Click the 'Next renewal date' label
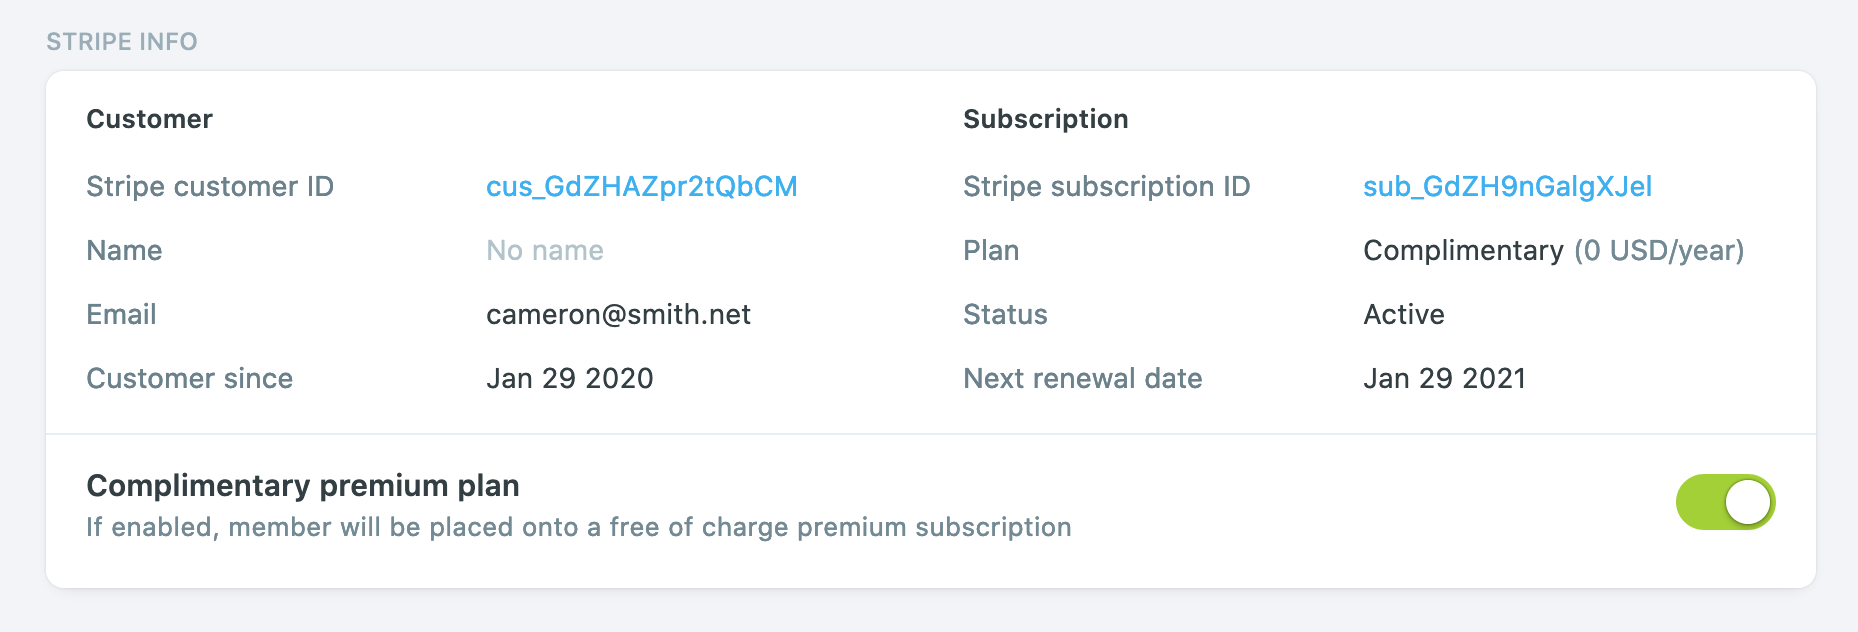Screen dimensions: 1858x632 1082,379
